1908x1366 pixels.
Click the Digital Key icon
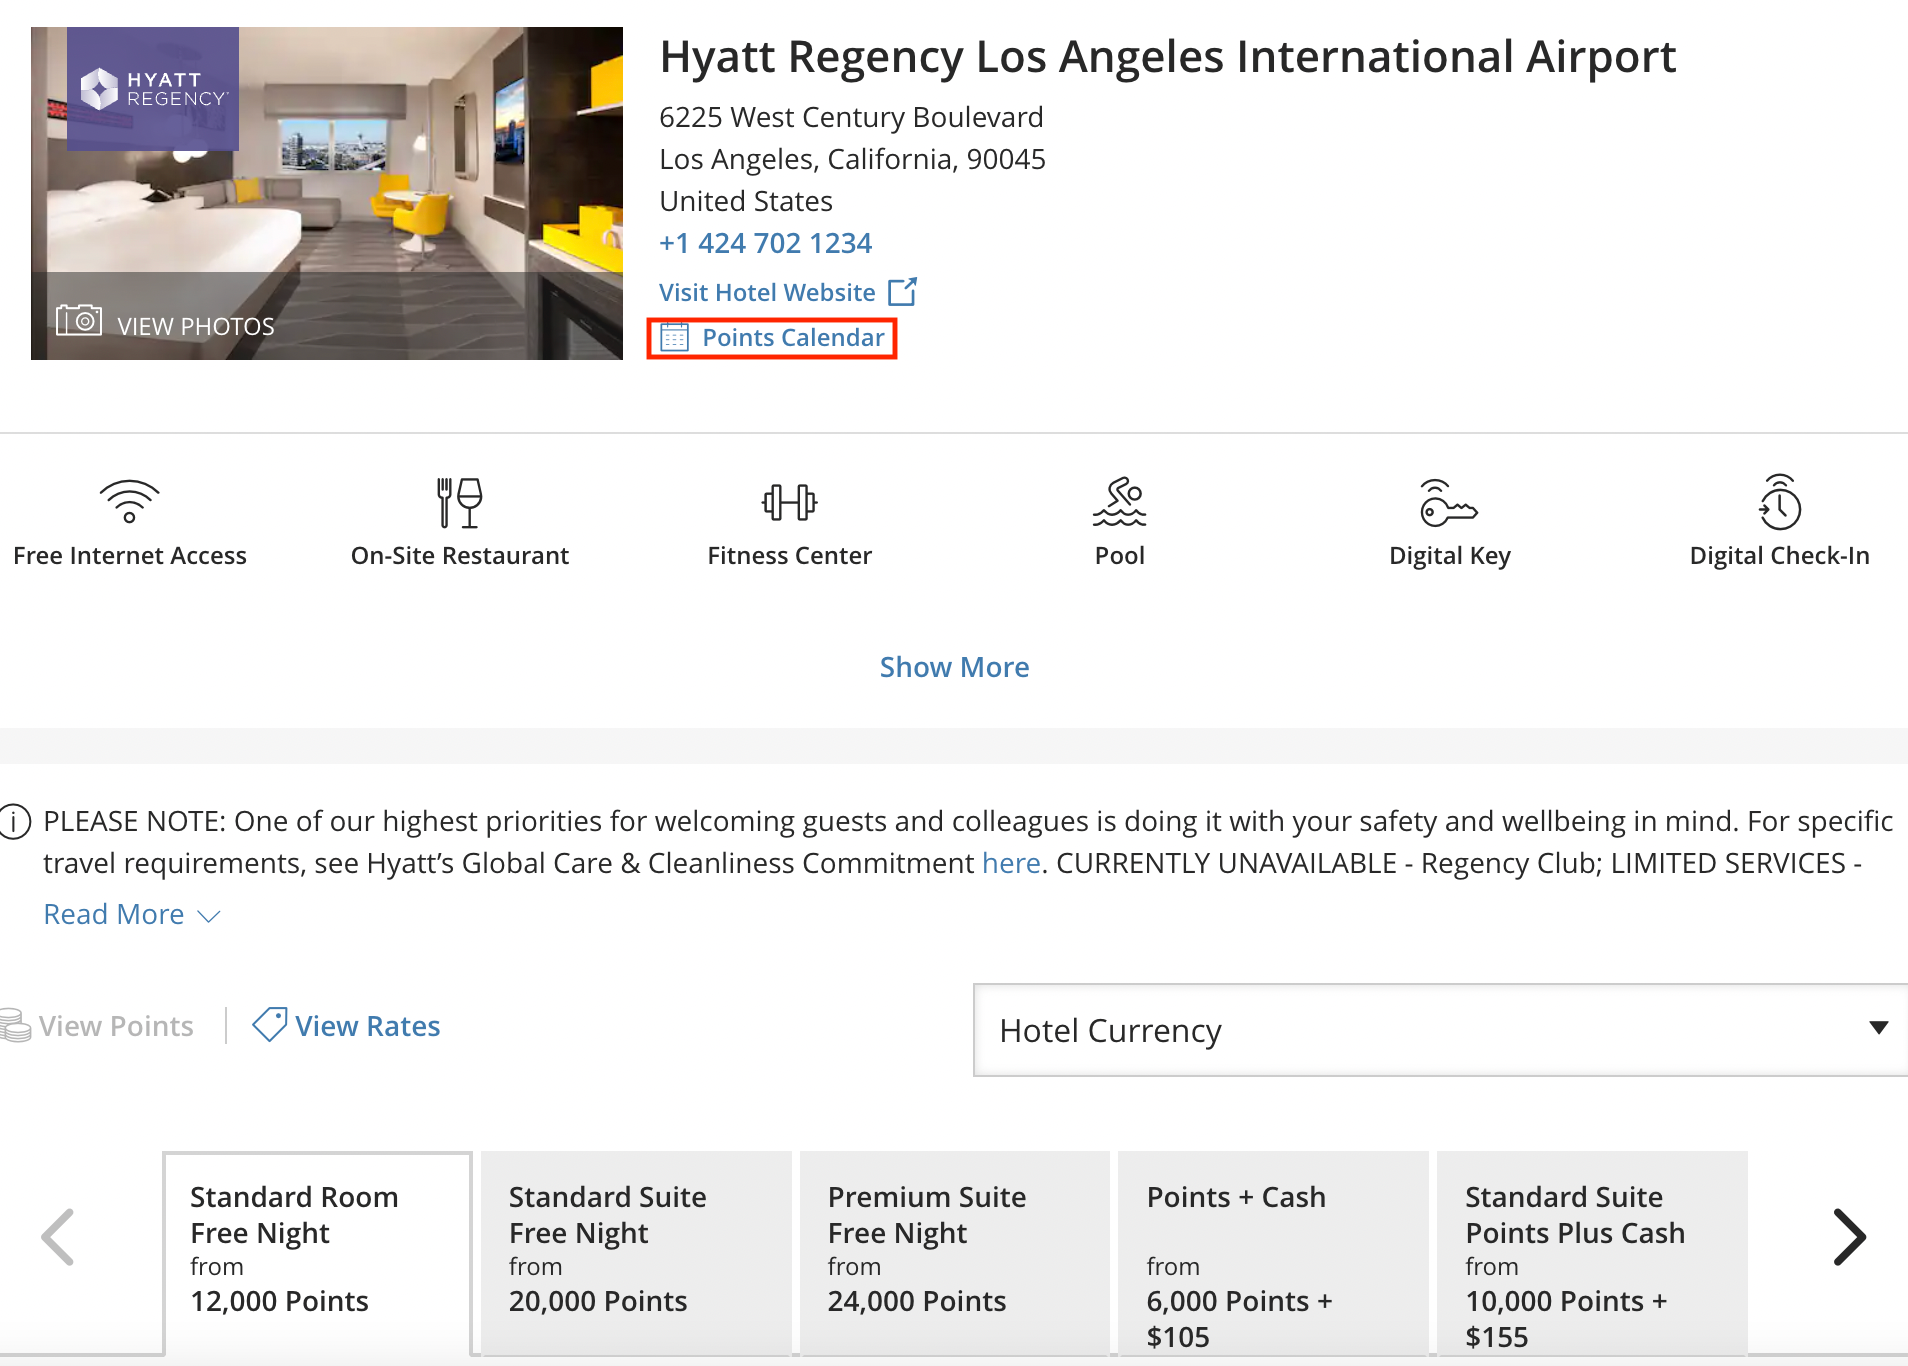[x=1449, y=503]
